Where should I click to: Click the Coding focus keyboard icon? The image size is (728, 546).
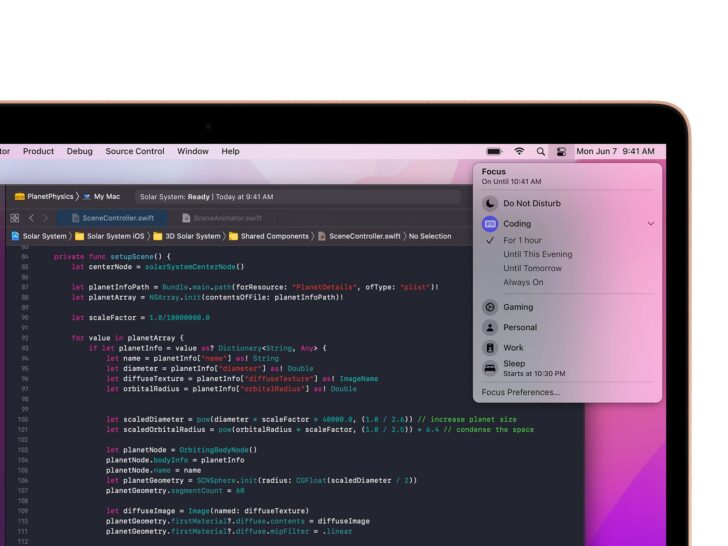point(490,224)
